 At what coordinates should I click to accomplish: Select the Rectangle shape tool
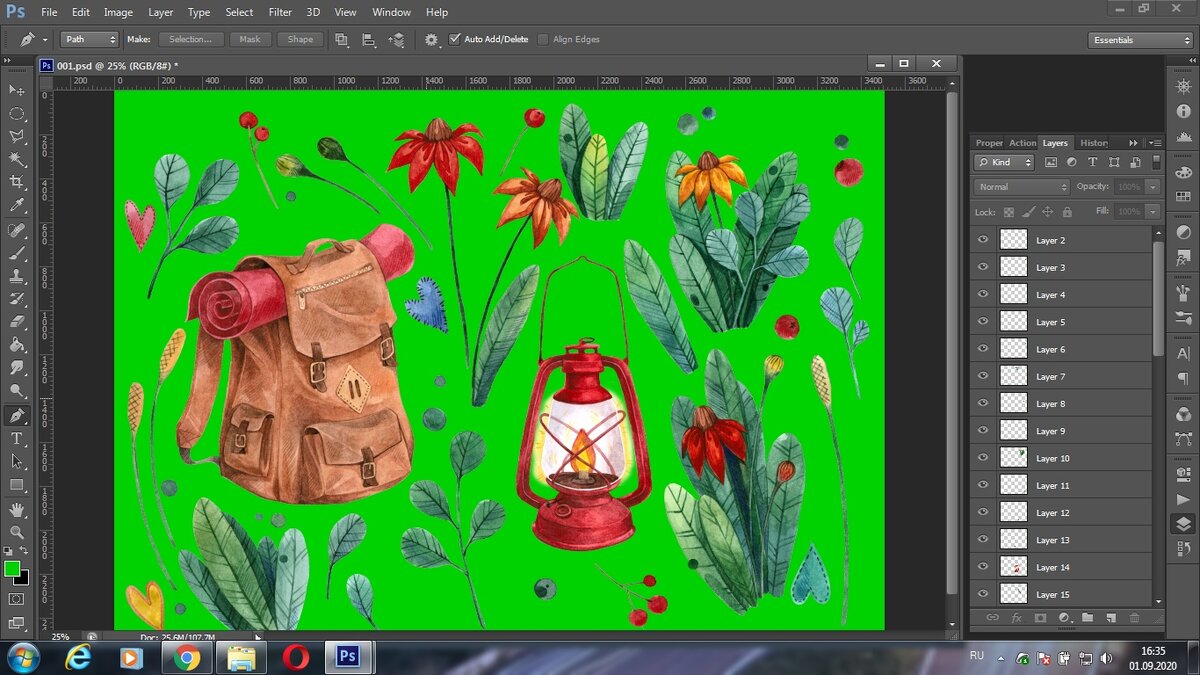[17, 484]
